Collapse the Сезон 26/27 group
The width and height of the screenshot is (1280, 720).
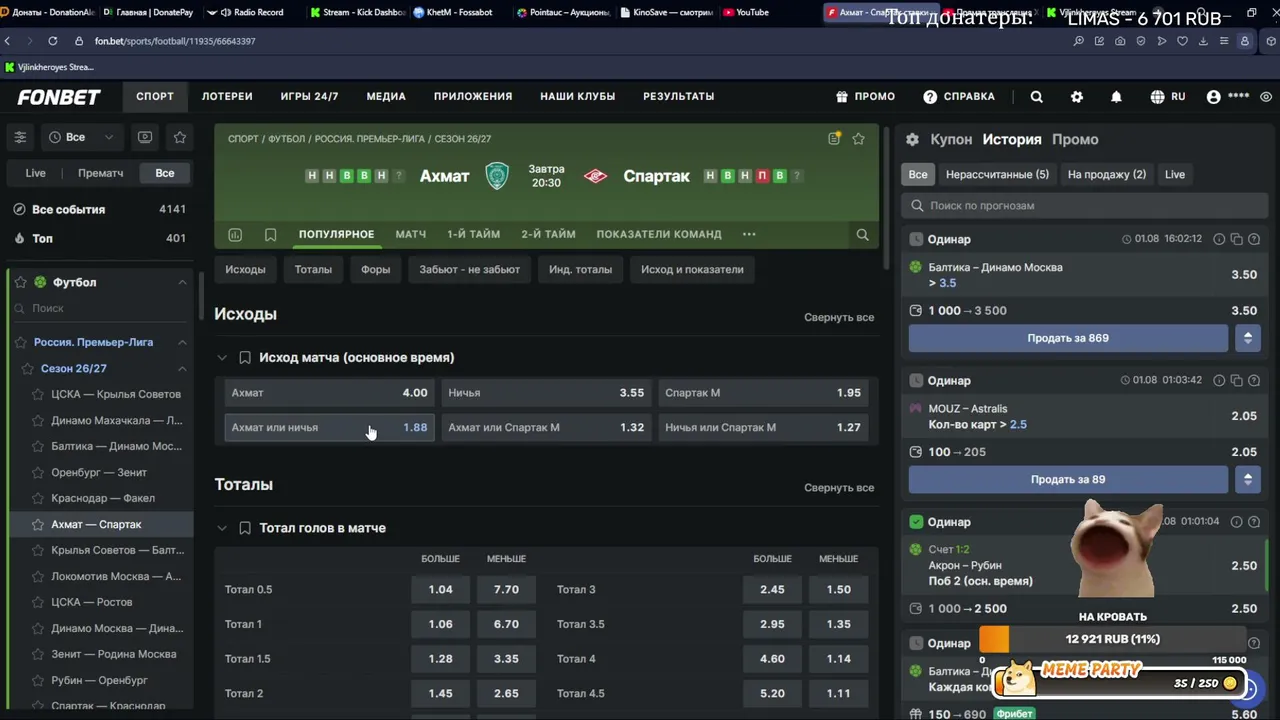[x=182, y=368]
